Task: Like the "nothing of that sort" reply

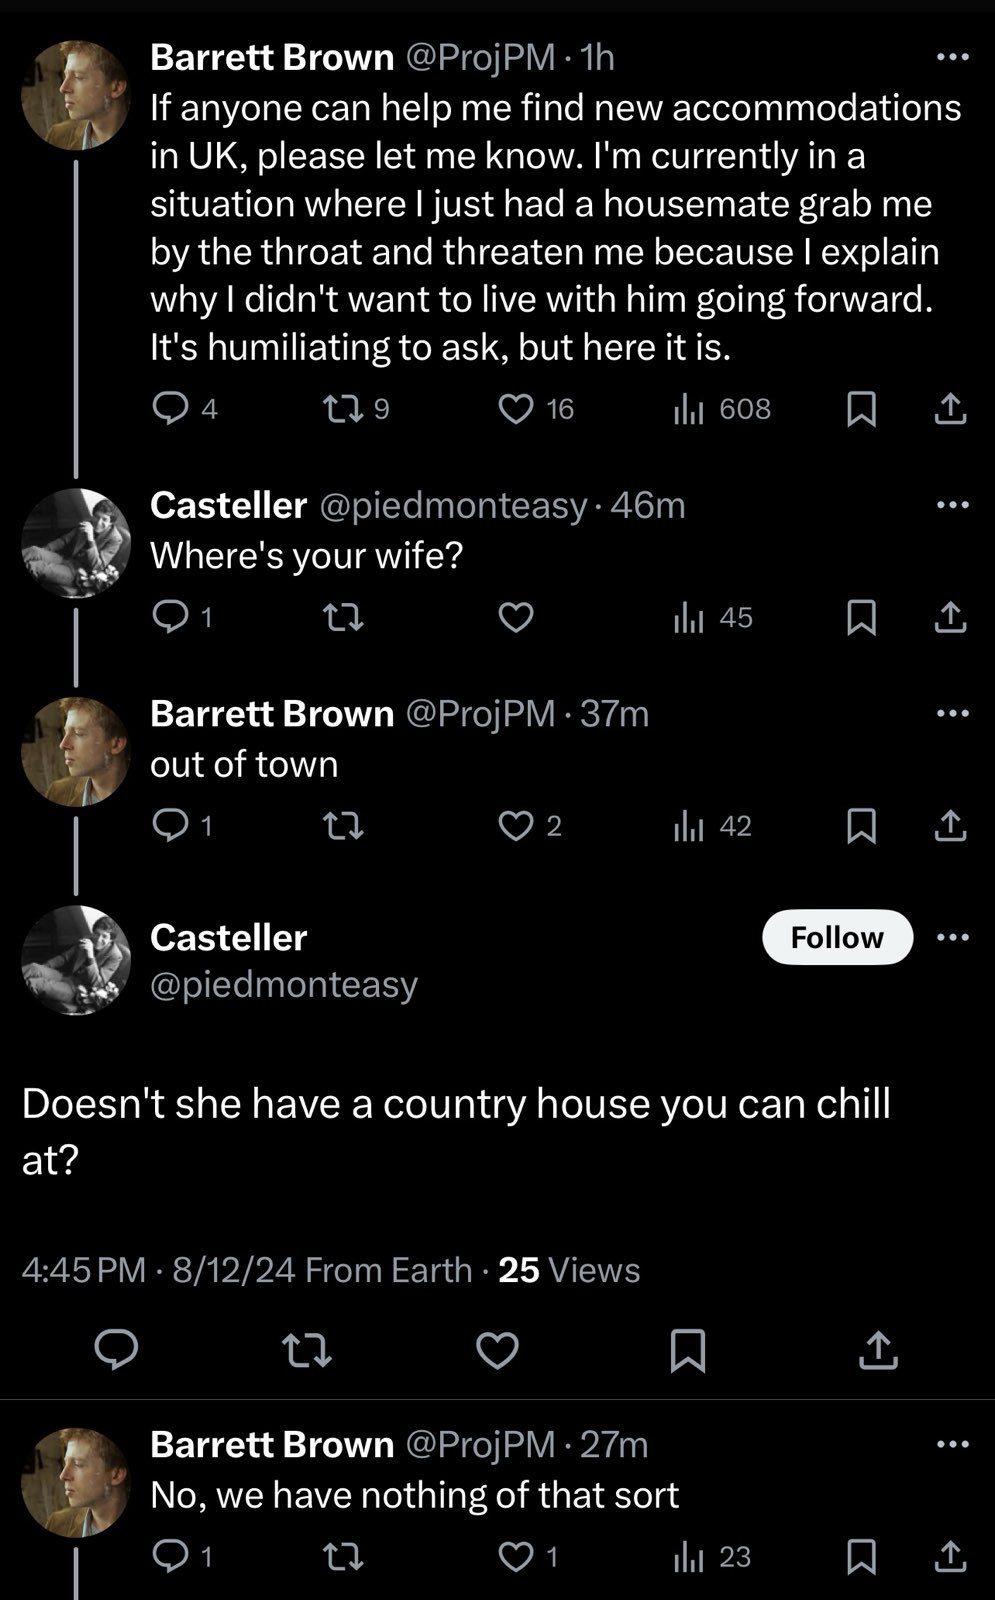Action: click(516, 1556)
